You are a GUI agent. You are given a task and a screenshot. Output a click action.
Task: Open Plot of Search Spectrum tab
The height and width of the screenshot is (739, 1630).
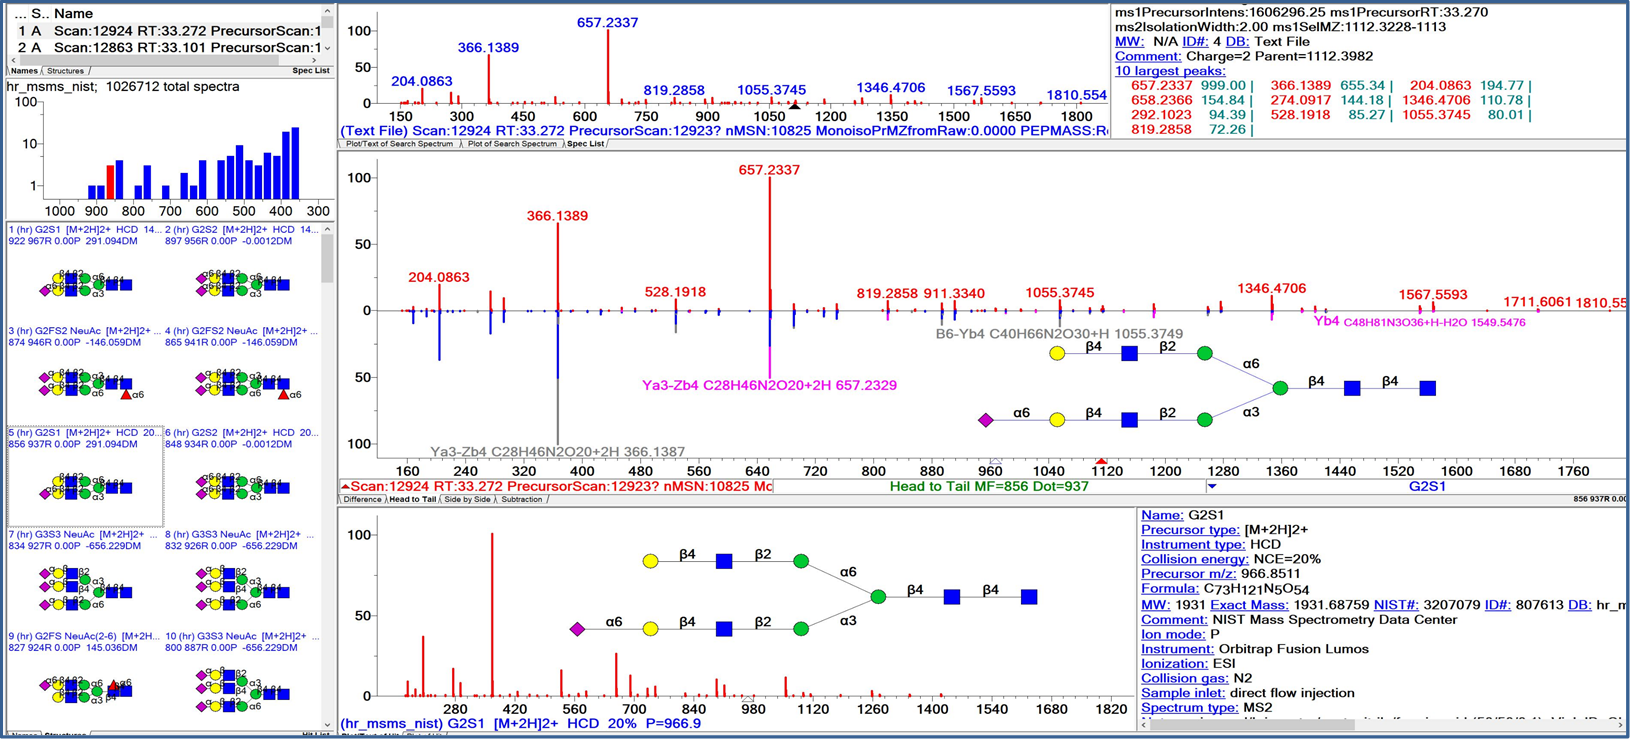(512, 144)
